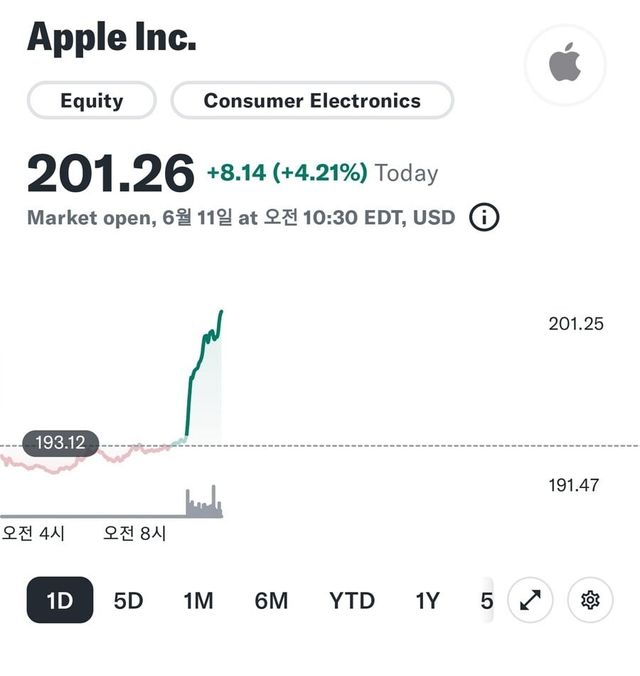
Task: Click the 193.12 previous close marker
Action: tap(60, 442)
